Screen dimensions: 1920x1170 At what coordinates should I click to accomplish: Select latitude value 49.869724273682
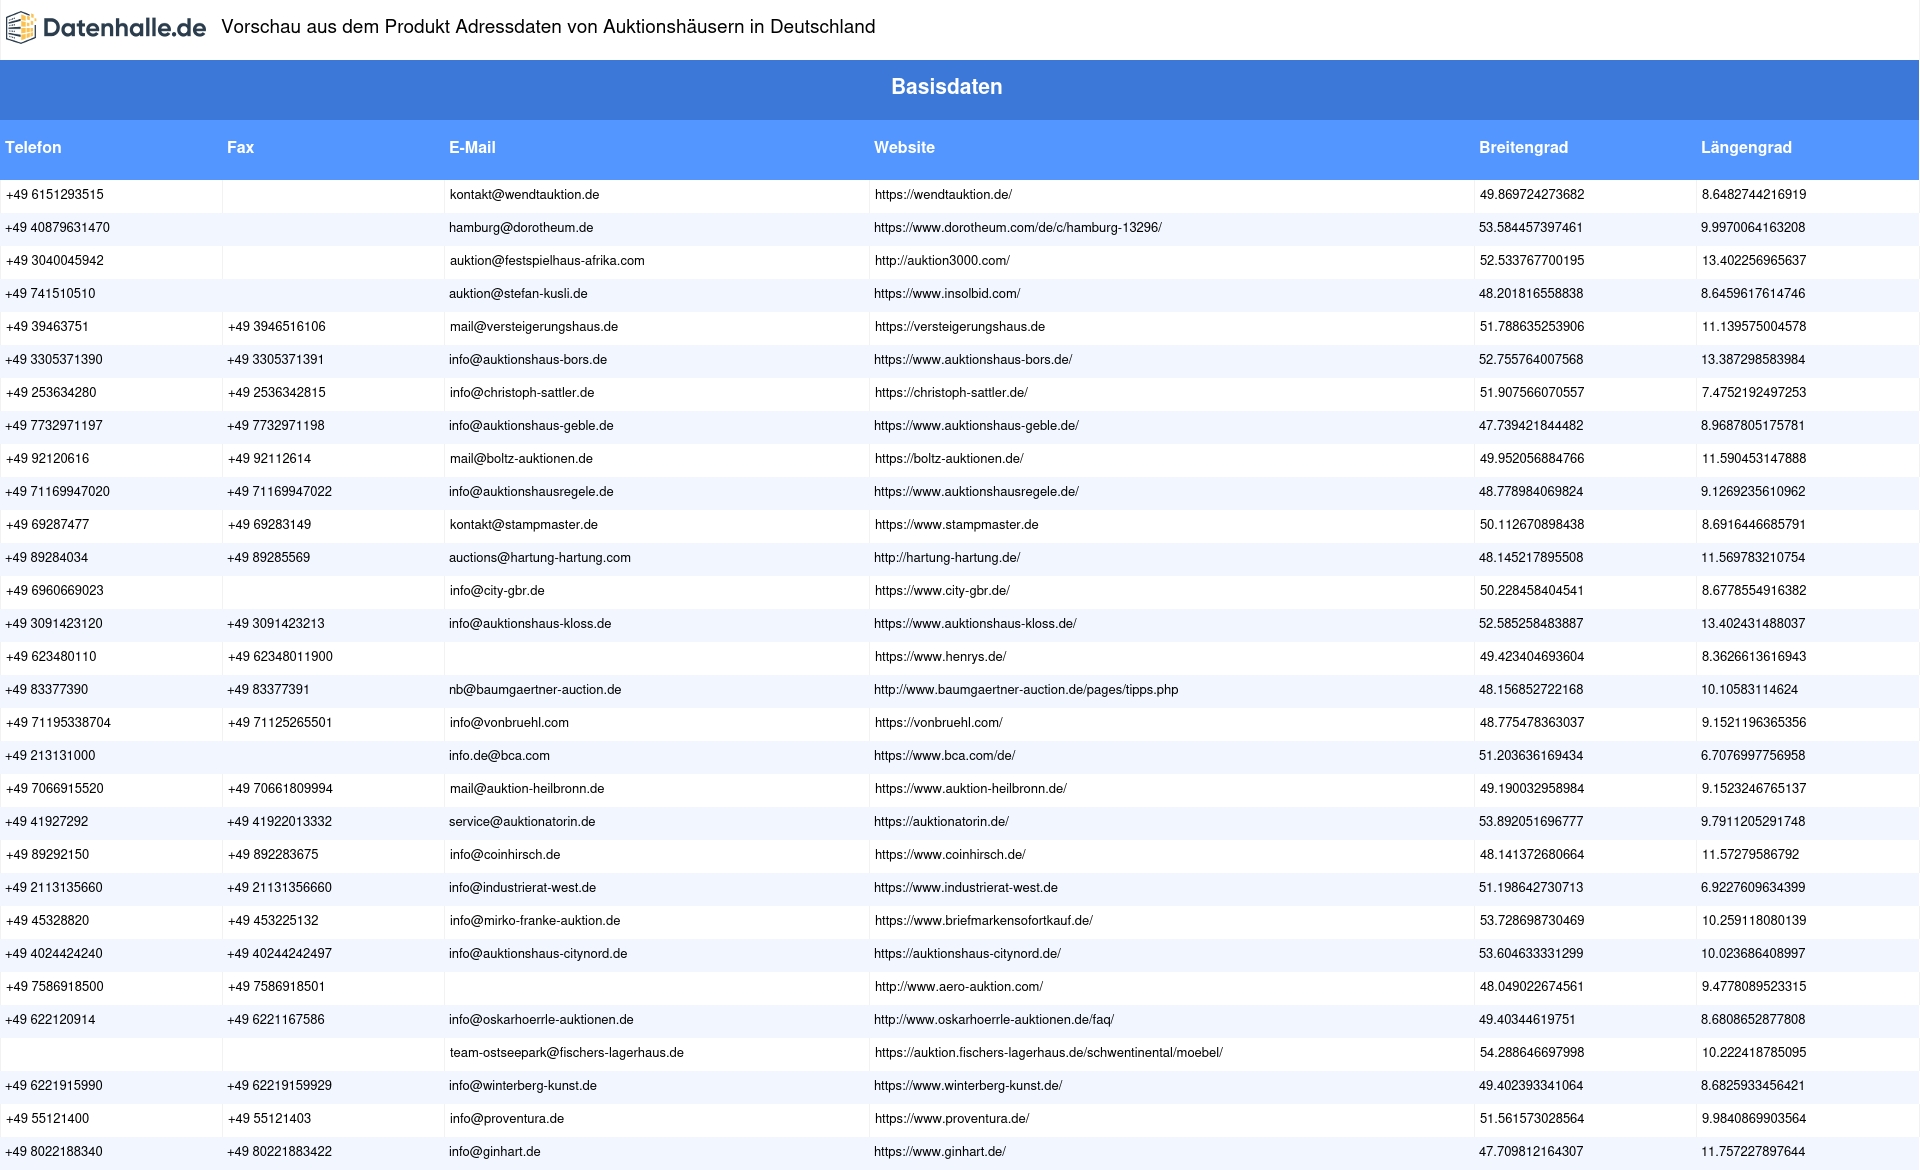(x=1532, y=195)
